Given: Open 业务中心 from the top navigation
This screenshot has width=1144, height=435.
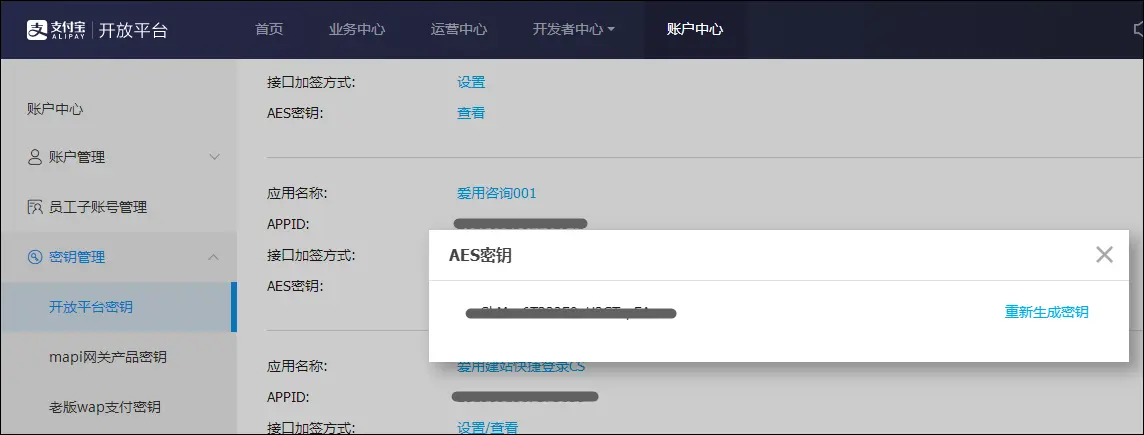Looking at the screenshot, I should [357, 29].
